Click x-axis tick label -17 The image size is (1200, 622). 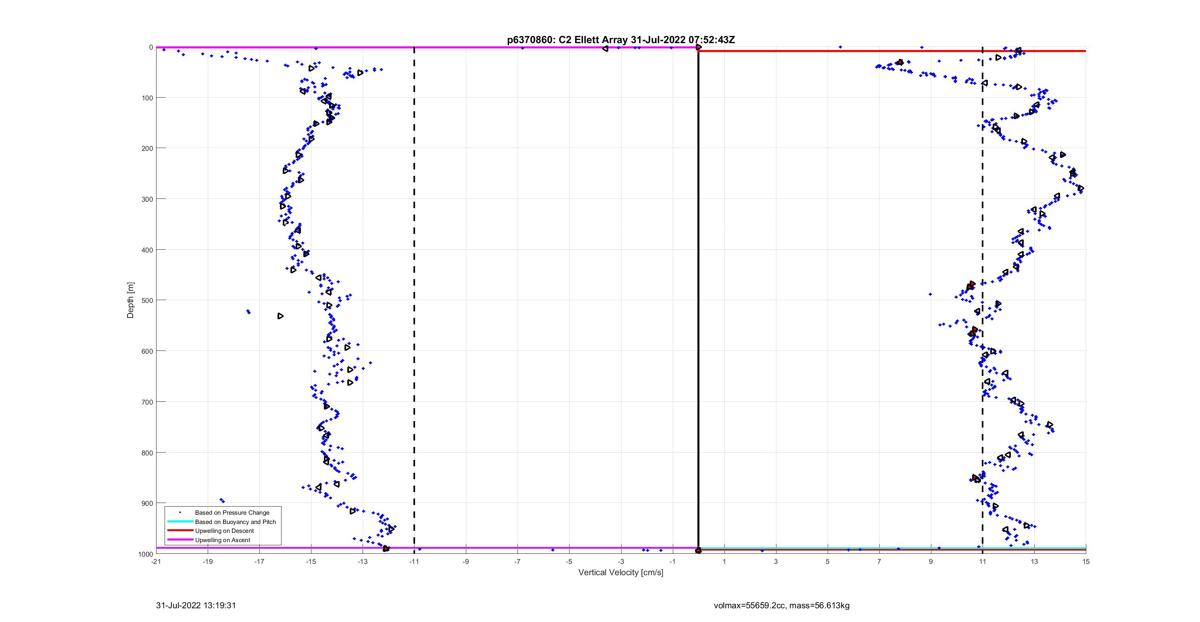(259, 562)
